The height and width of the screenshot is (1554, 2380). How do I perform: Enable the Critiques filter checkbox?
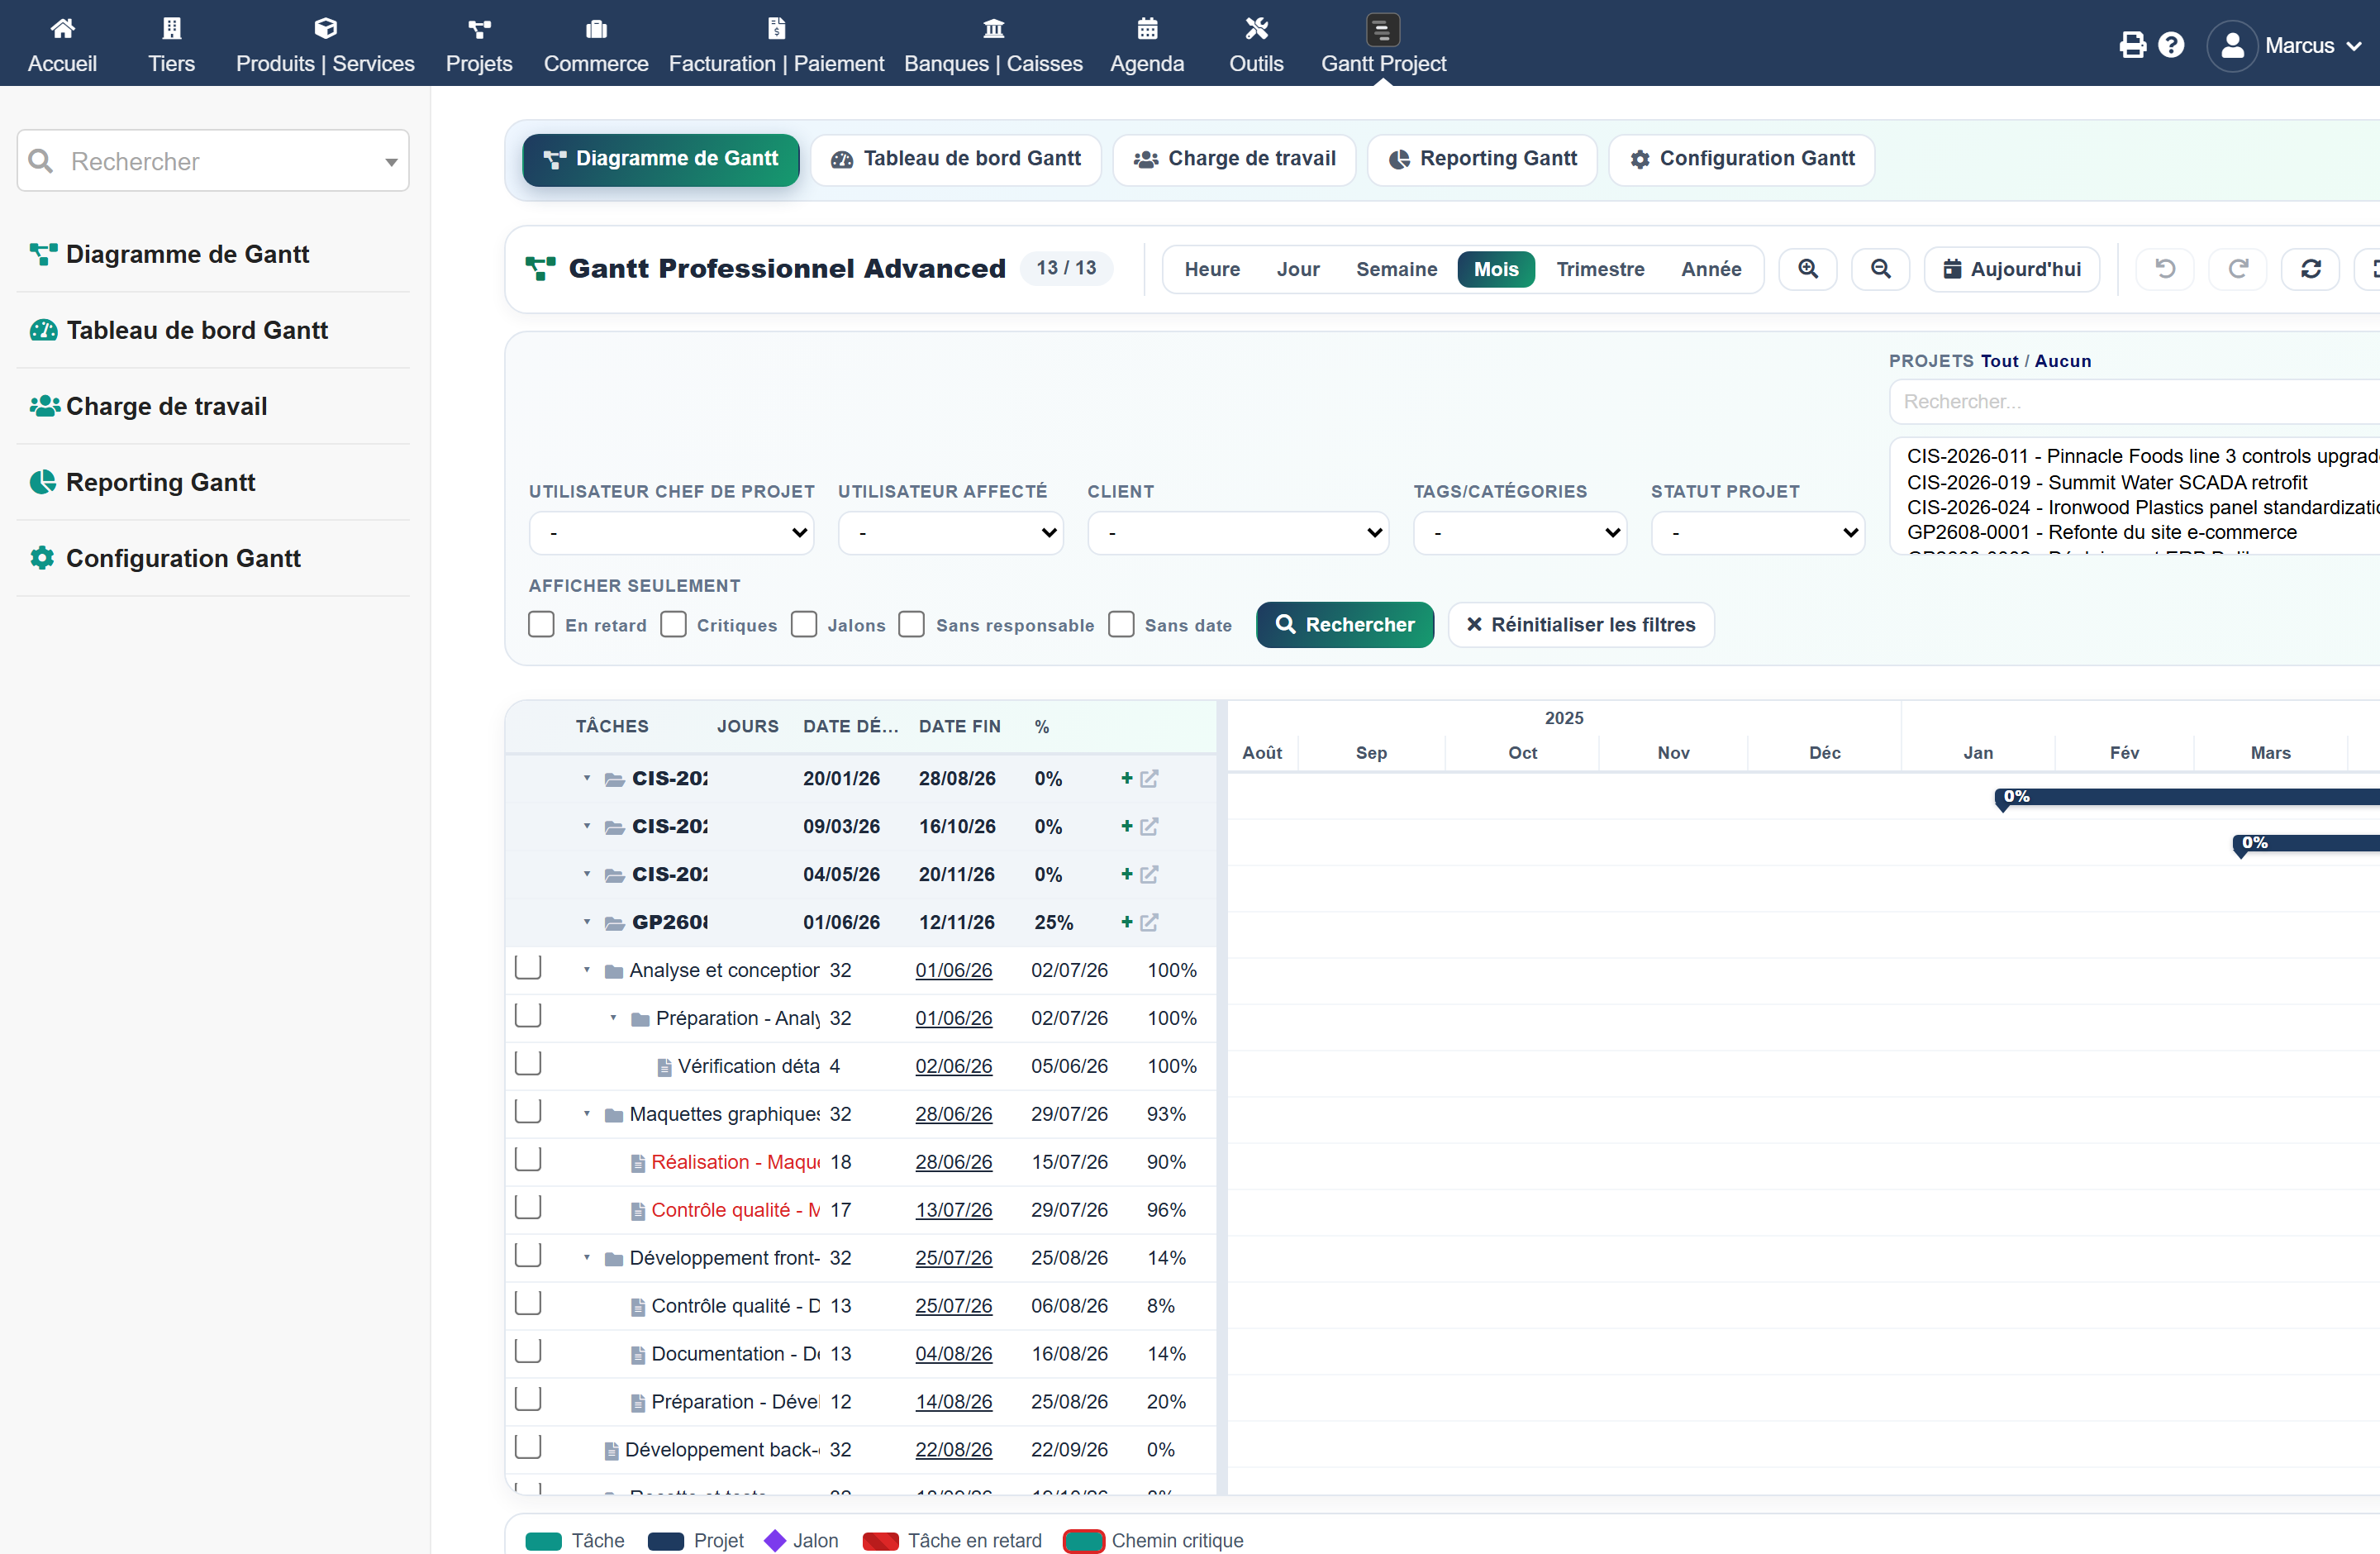pos(674,625)
